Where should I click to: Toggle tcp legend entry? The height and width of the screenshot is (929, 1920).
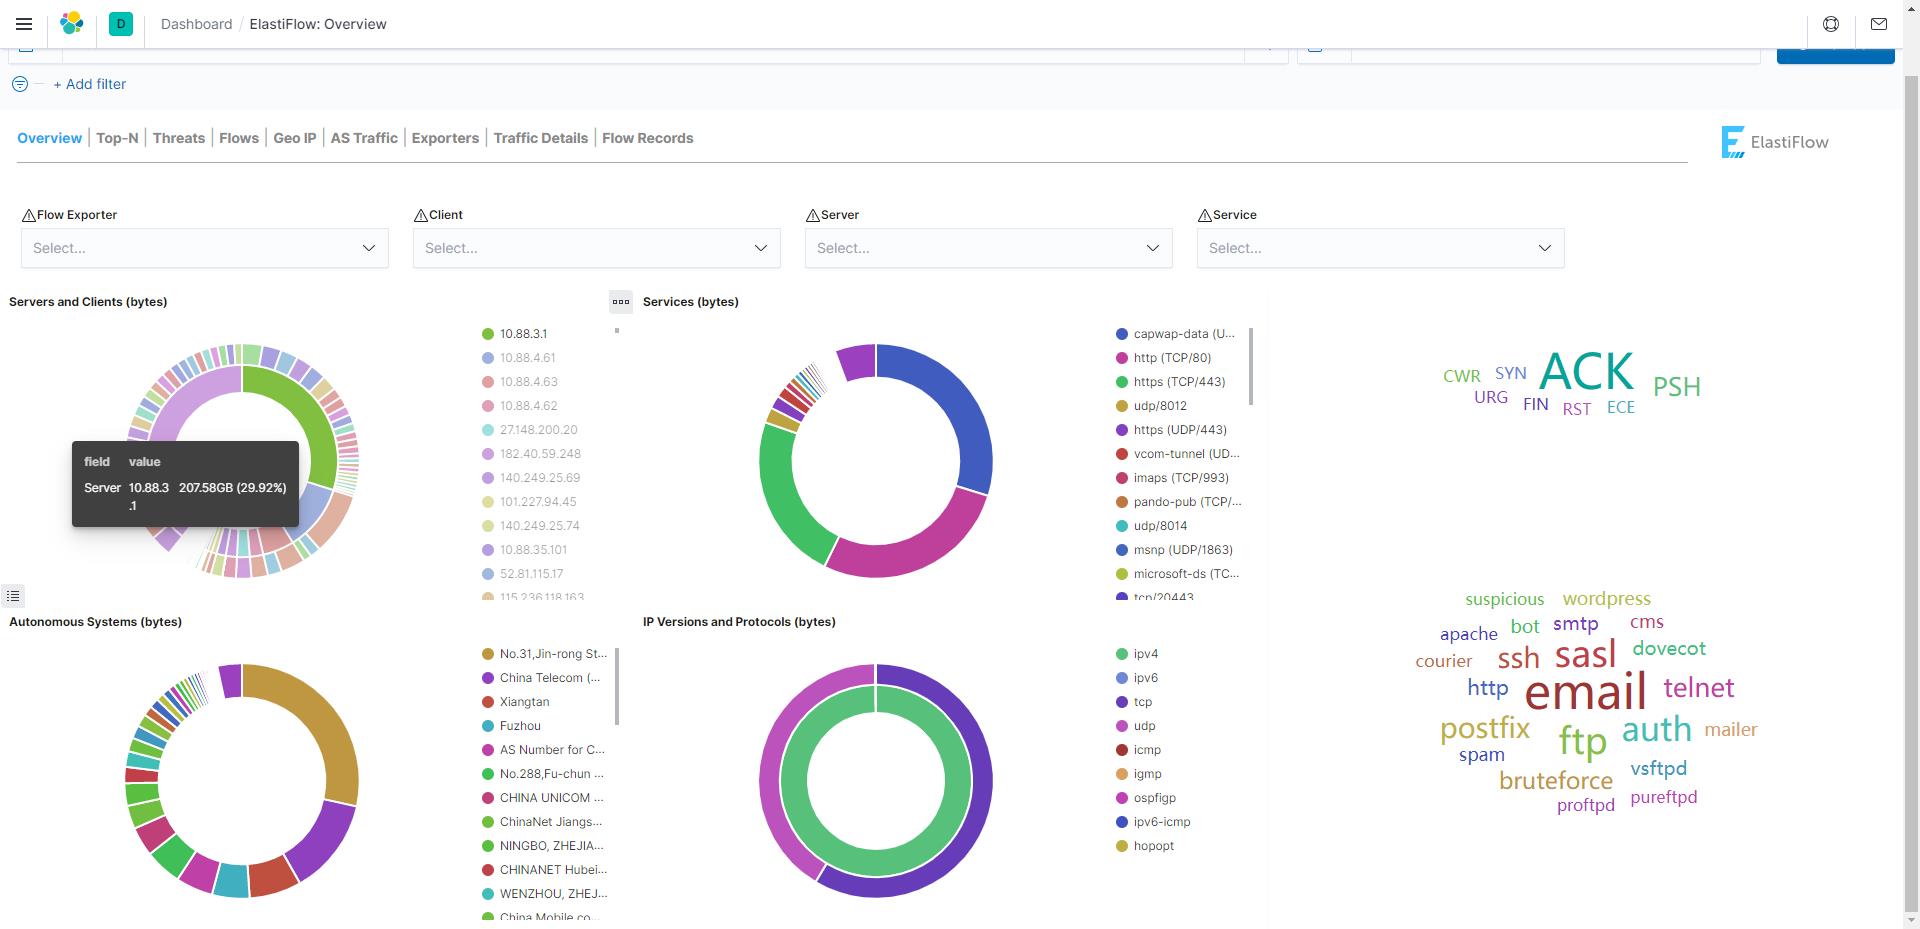[x=1133, y=702]
